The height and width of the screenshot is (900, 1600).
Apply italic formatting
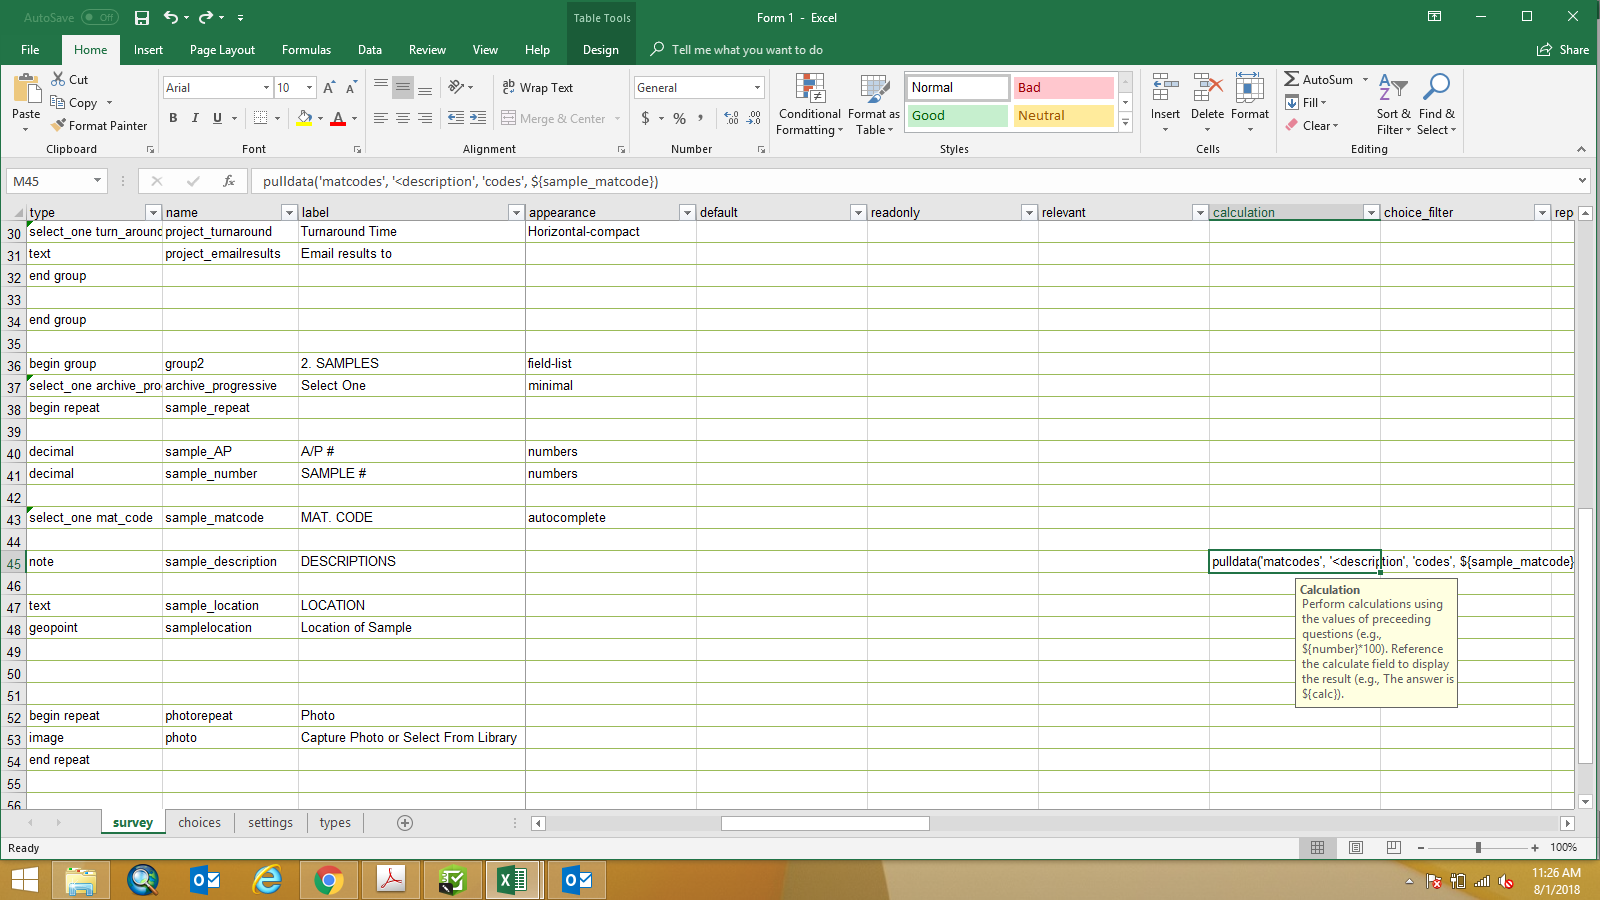pos(195,118)
